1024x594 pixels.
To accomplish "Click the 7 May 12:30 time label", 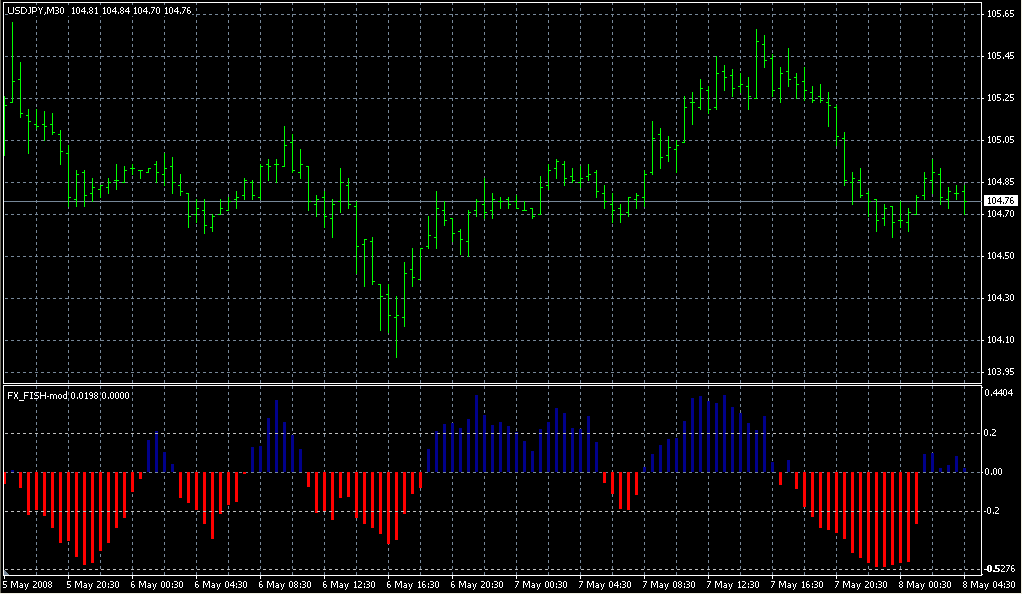I will point(733,585).
